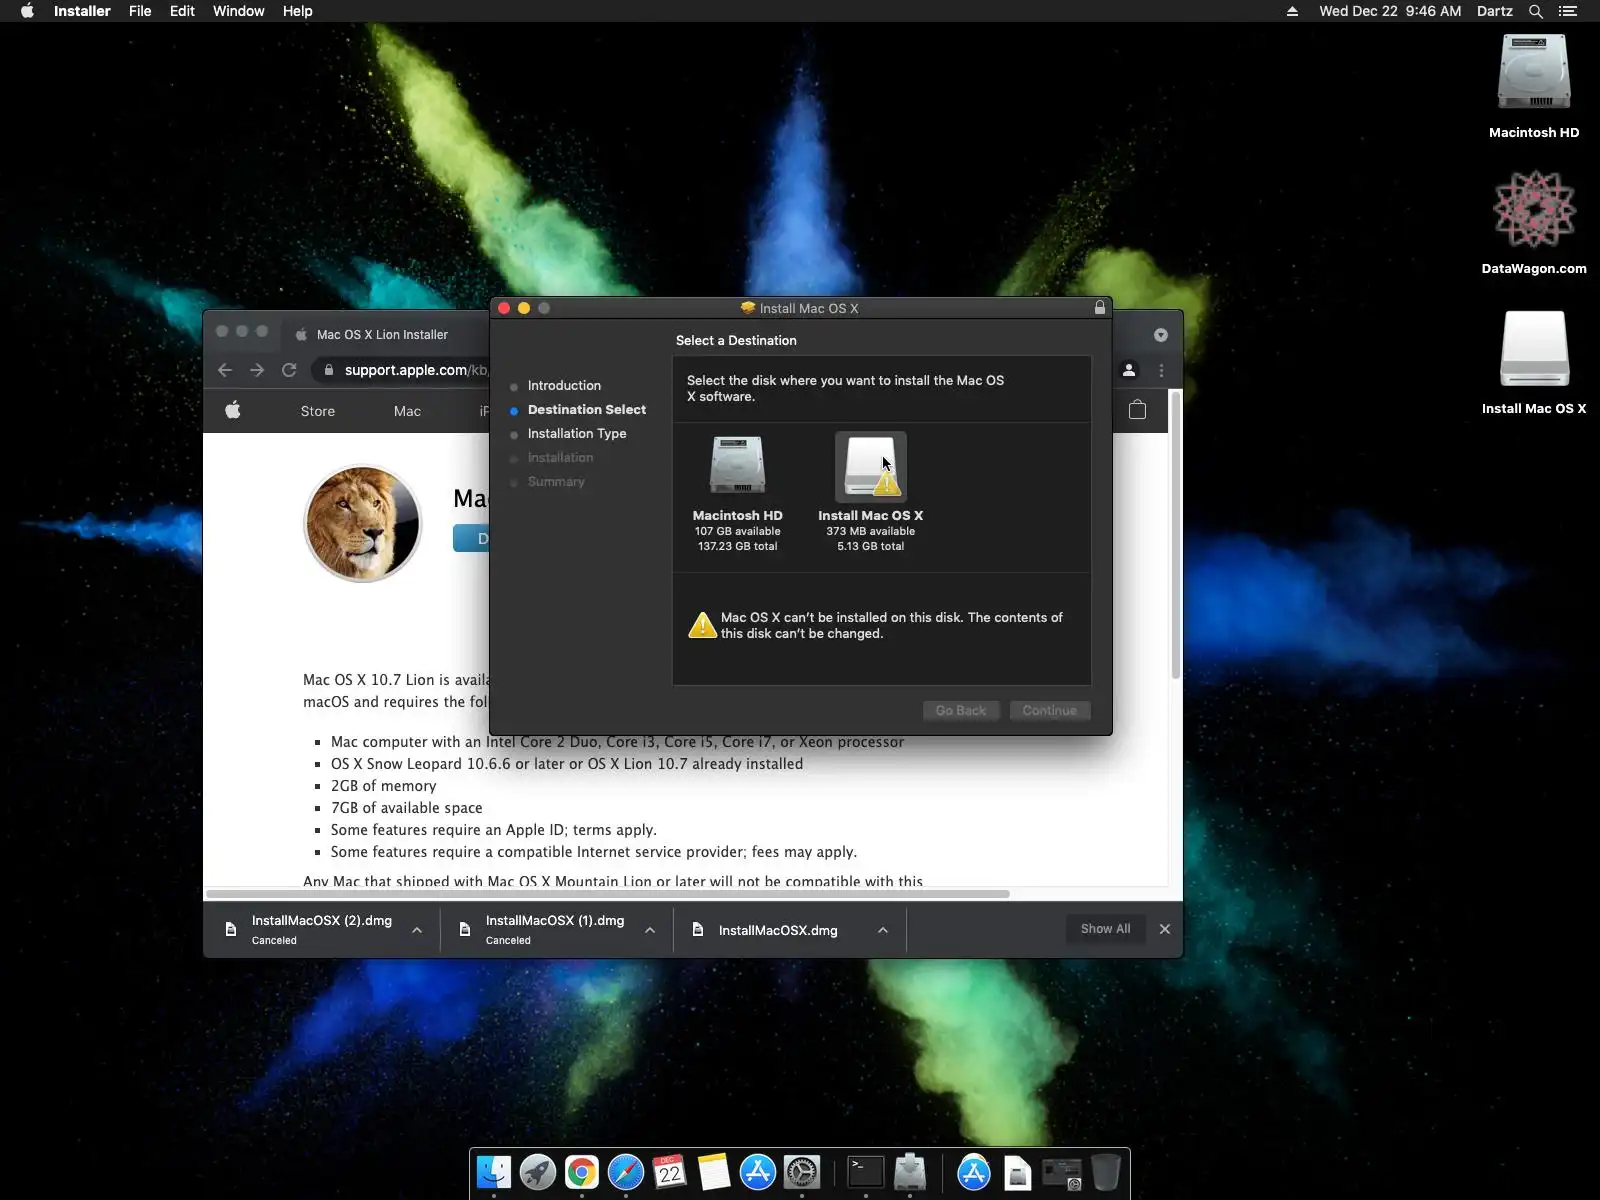The image size is (1600, 1200).
Task: Open Notes from the Dock
Action: (714, 1172)
